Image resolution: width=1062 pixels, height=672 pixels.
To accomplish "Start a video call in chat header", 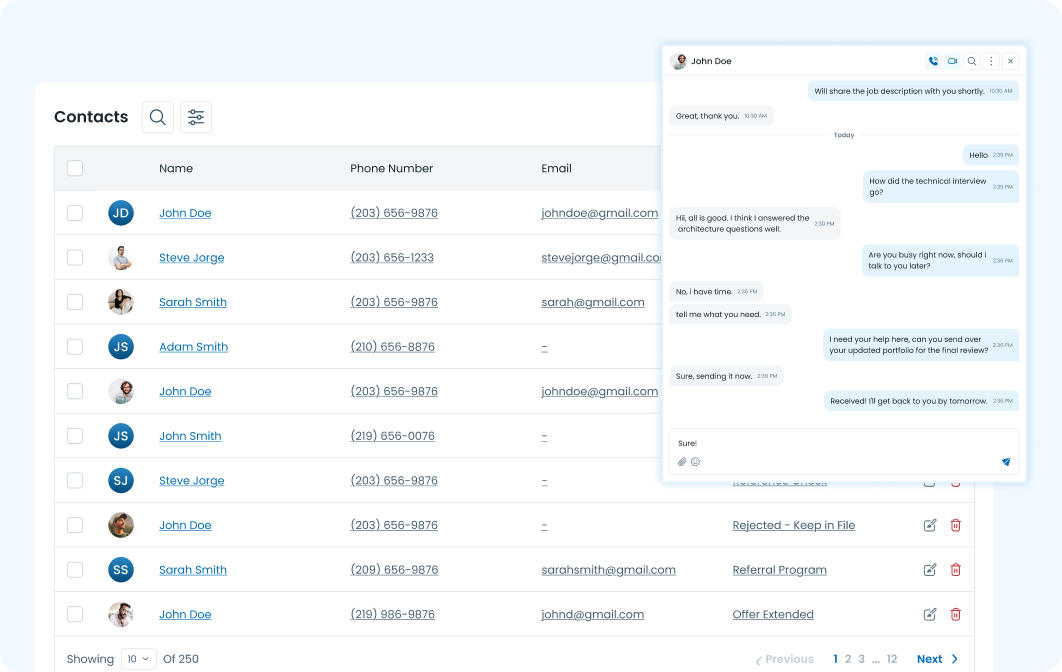I will click(x=952, y=61).
